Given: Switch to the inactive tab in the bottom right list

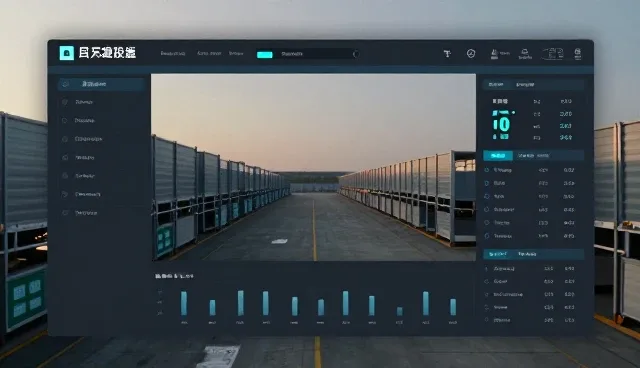Looking at the screenshot, I should click(x=527, y=254).
